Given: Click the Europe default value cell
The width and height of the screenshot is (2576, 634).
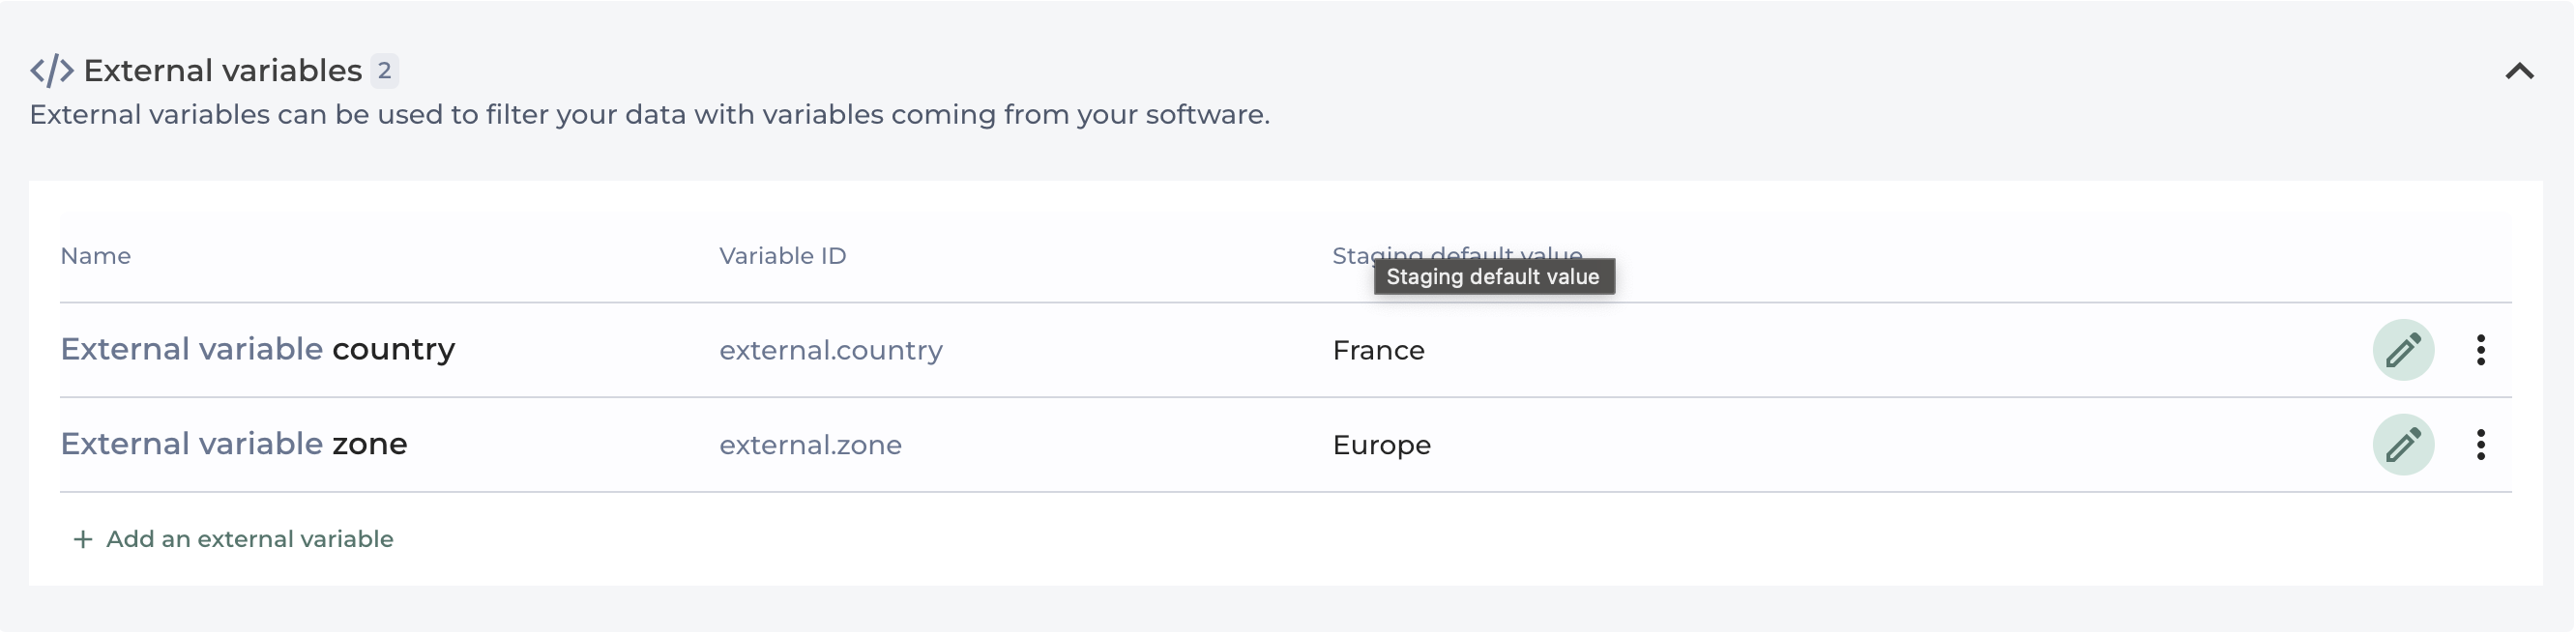Looking at the screenshot, I should pos(1381,445).
